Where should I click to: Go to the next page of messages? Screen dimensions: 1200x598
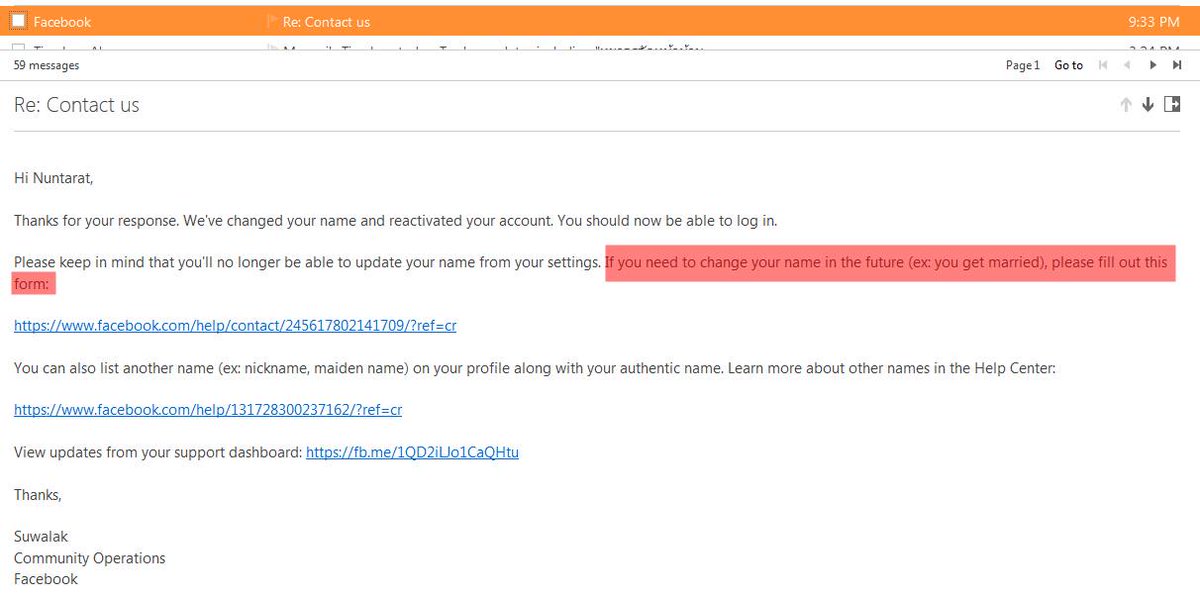point(1152,65)
